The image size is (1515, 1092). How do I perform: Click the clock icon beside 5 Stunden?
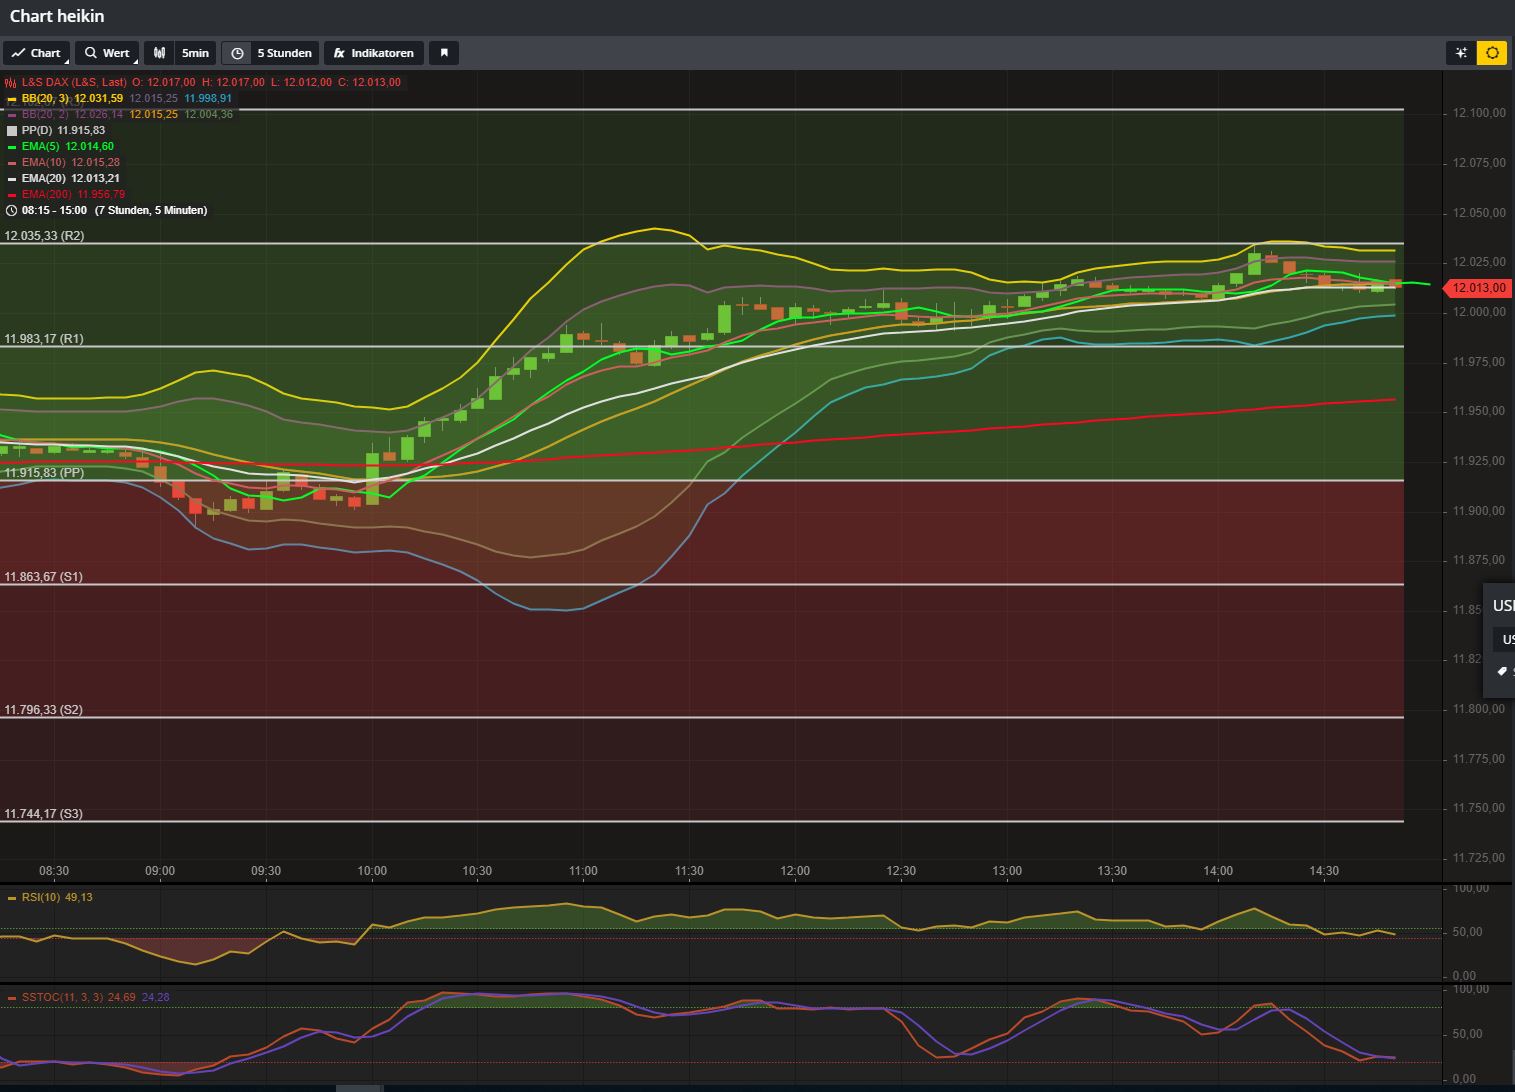[236, 53]
